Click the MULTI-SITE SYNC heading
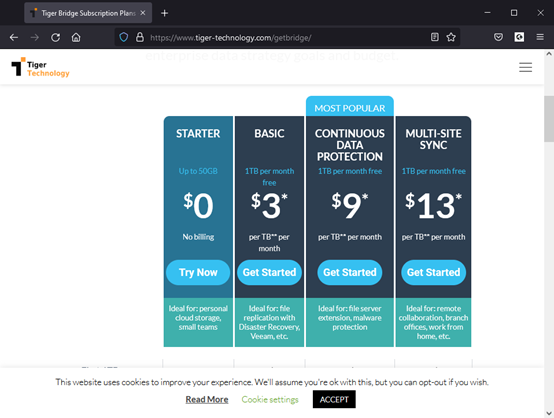554x418 pixels. coord(434,139)
